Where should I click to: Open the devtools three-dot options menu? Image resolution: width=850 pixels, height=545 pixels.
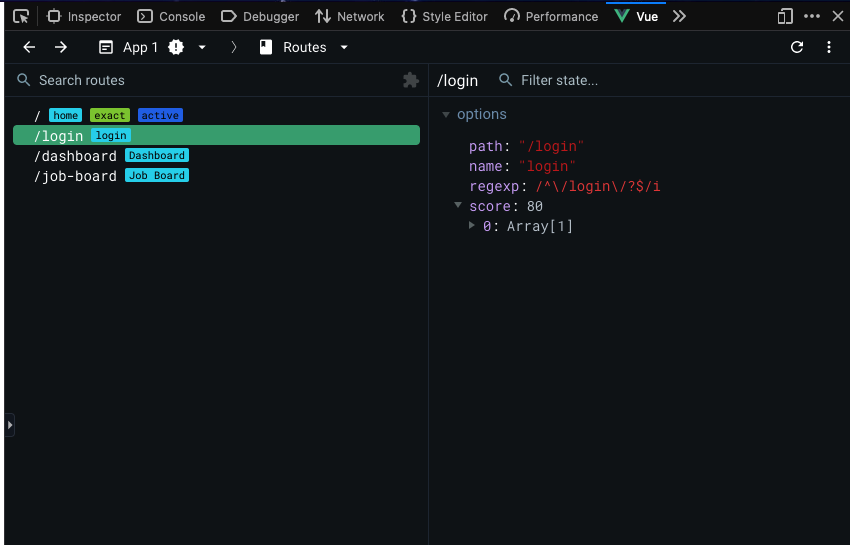pos(812,16)
